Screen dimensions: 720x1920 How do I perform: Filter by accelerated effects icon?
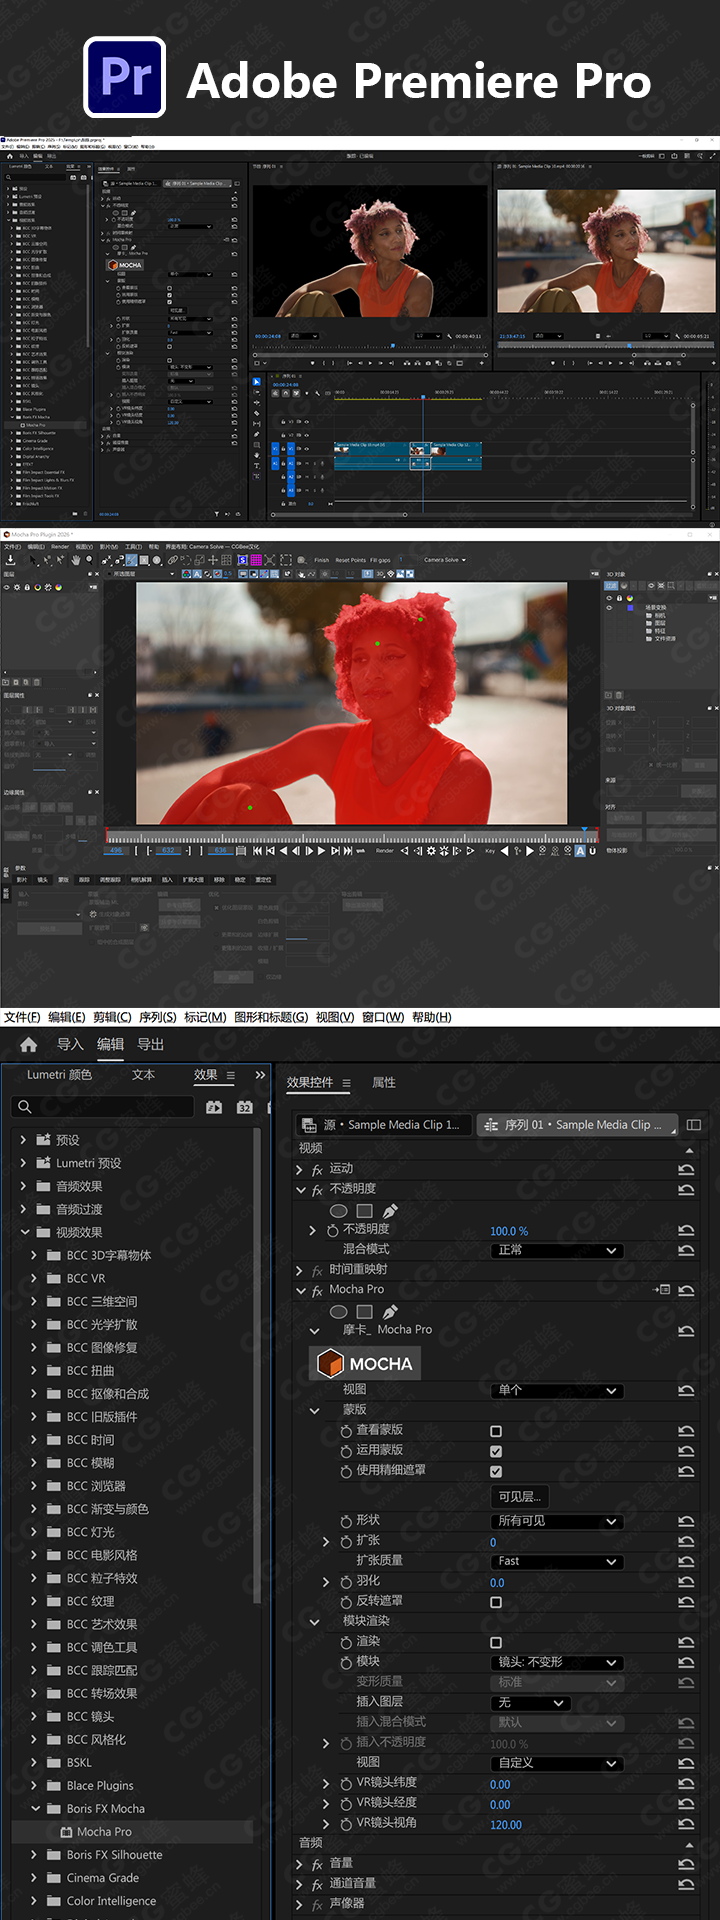214,1107
